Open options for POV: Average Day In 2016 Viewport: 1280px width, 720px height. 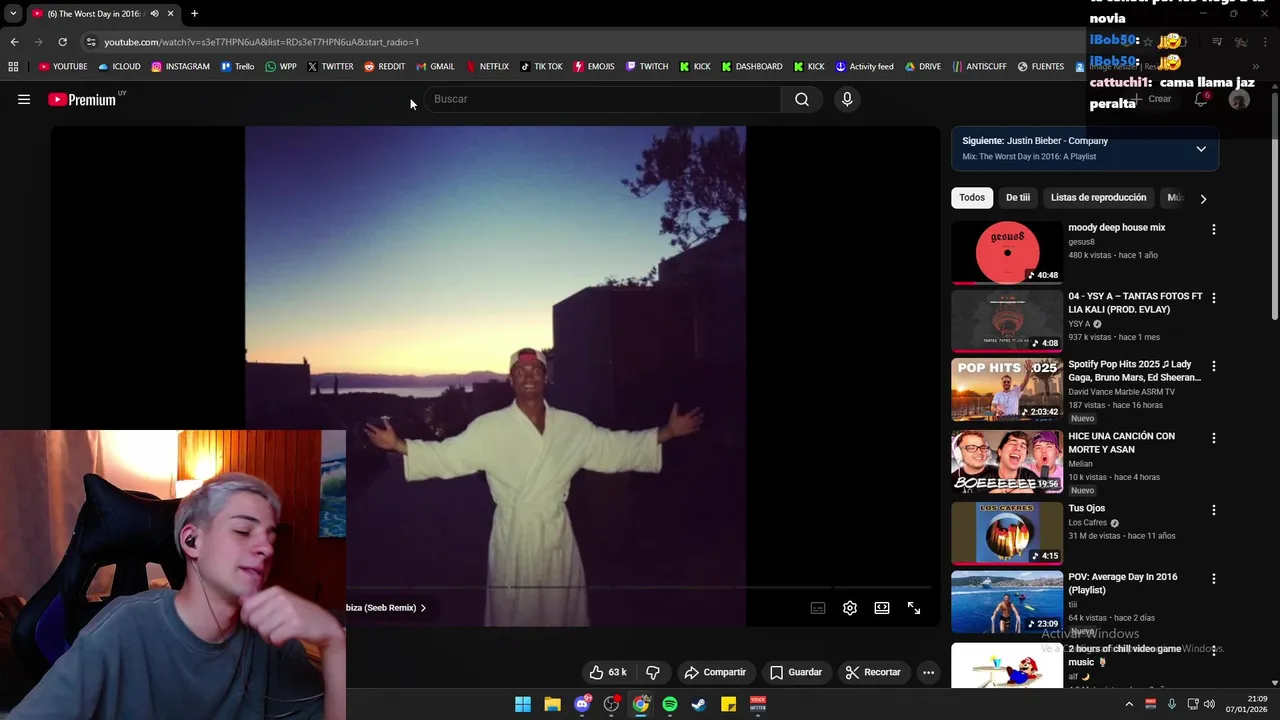pyautogui.click(x=1214, y=579)
